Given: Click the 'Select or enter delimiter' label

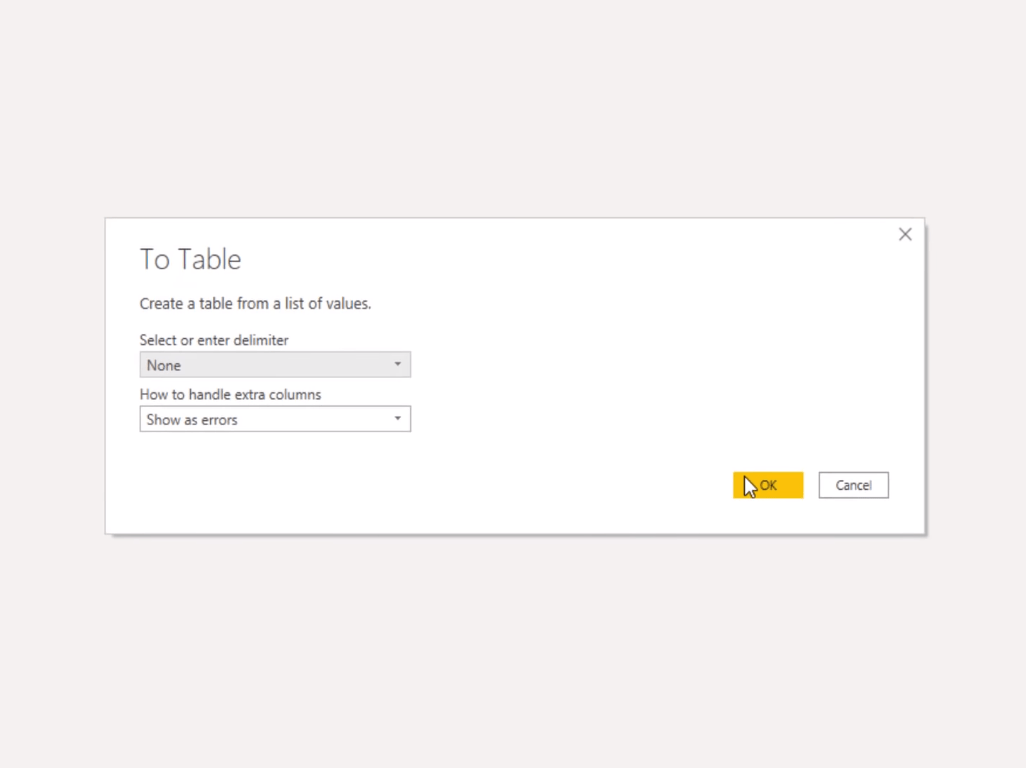Looking at the screenshot, I should click(x=214, y=340).
